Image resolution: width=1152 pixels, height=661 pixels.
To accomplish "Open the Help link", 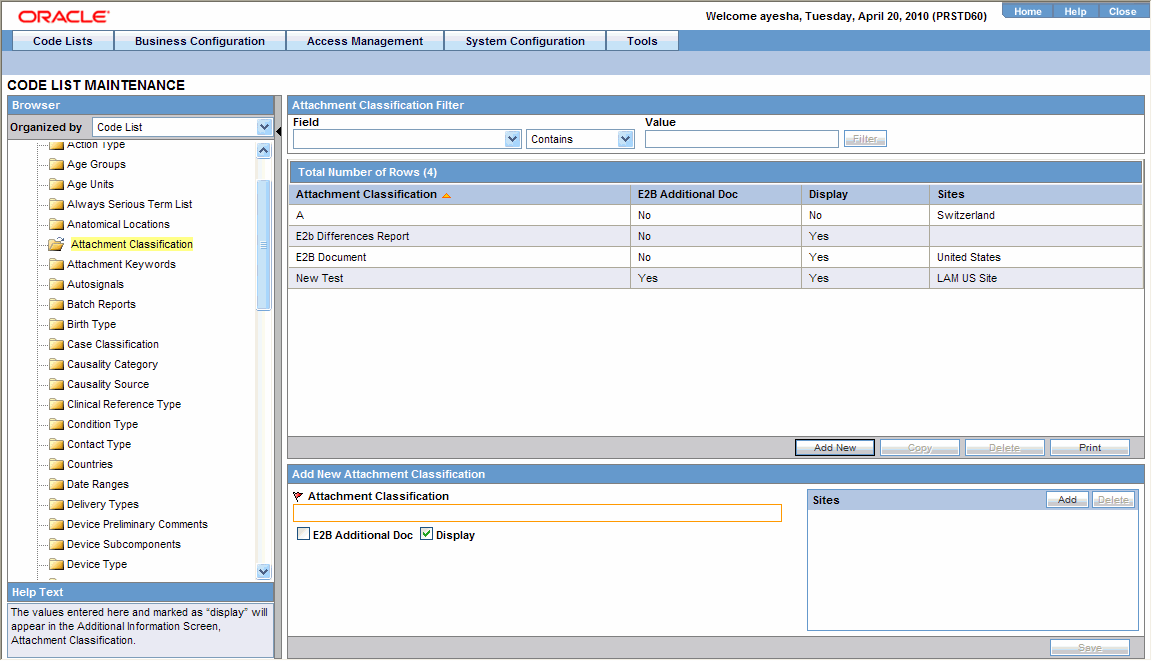I will coord(1076,12).
